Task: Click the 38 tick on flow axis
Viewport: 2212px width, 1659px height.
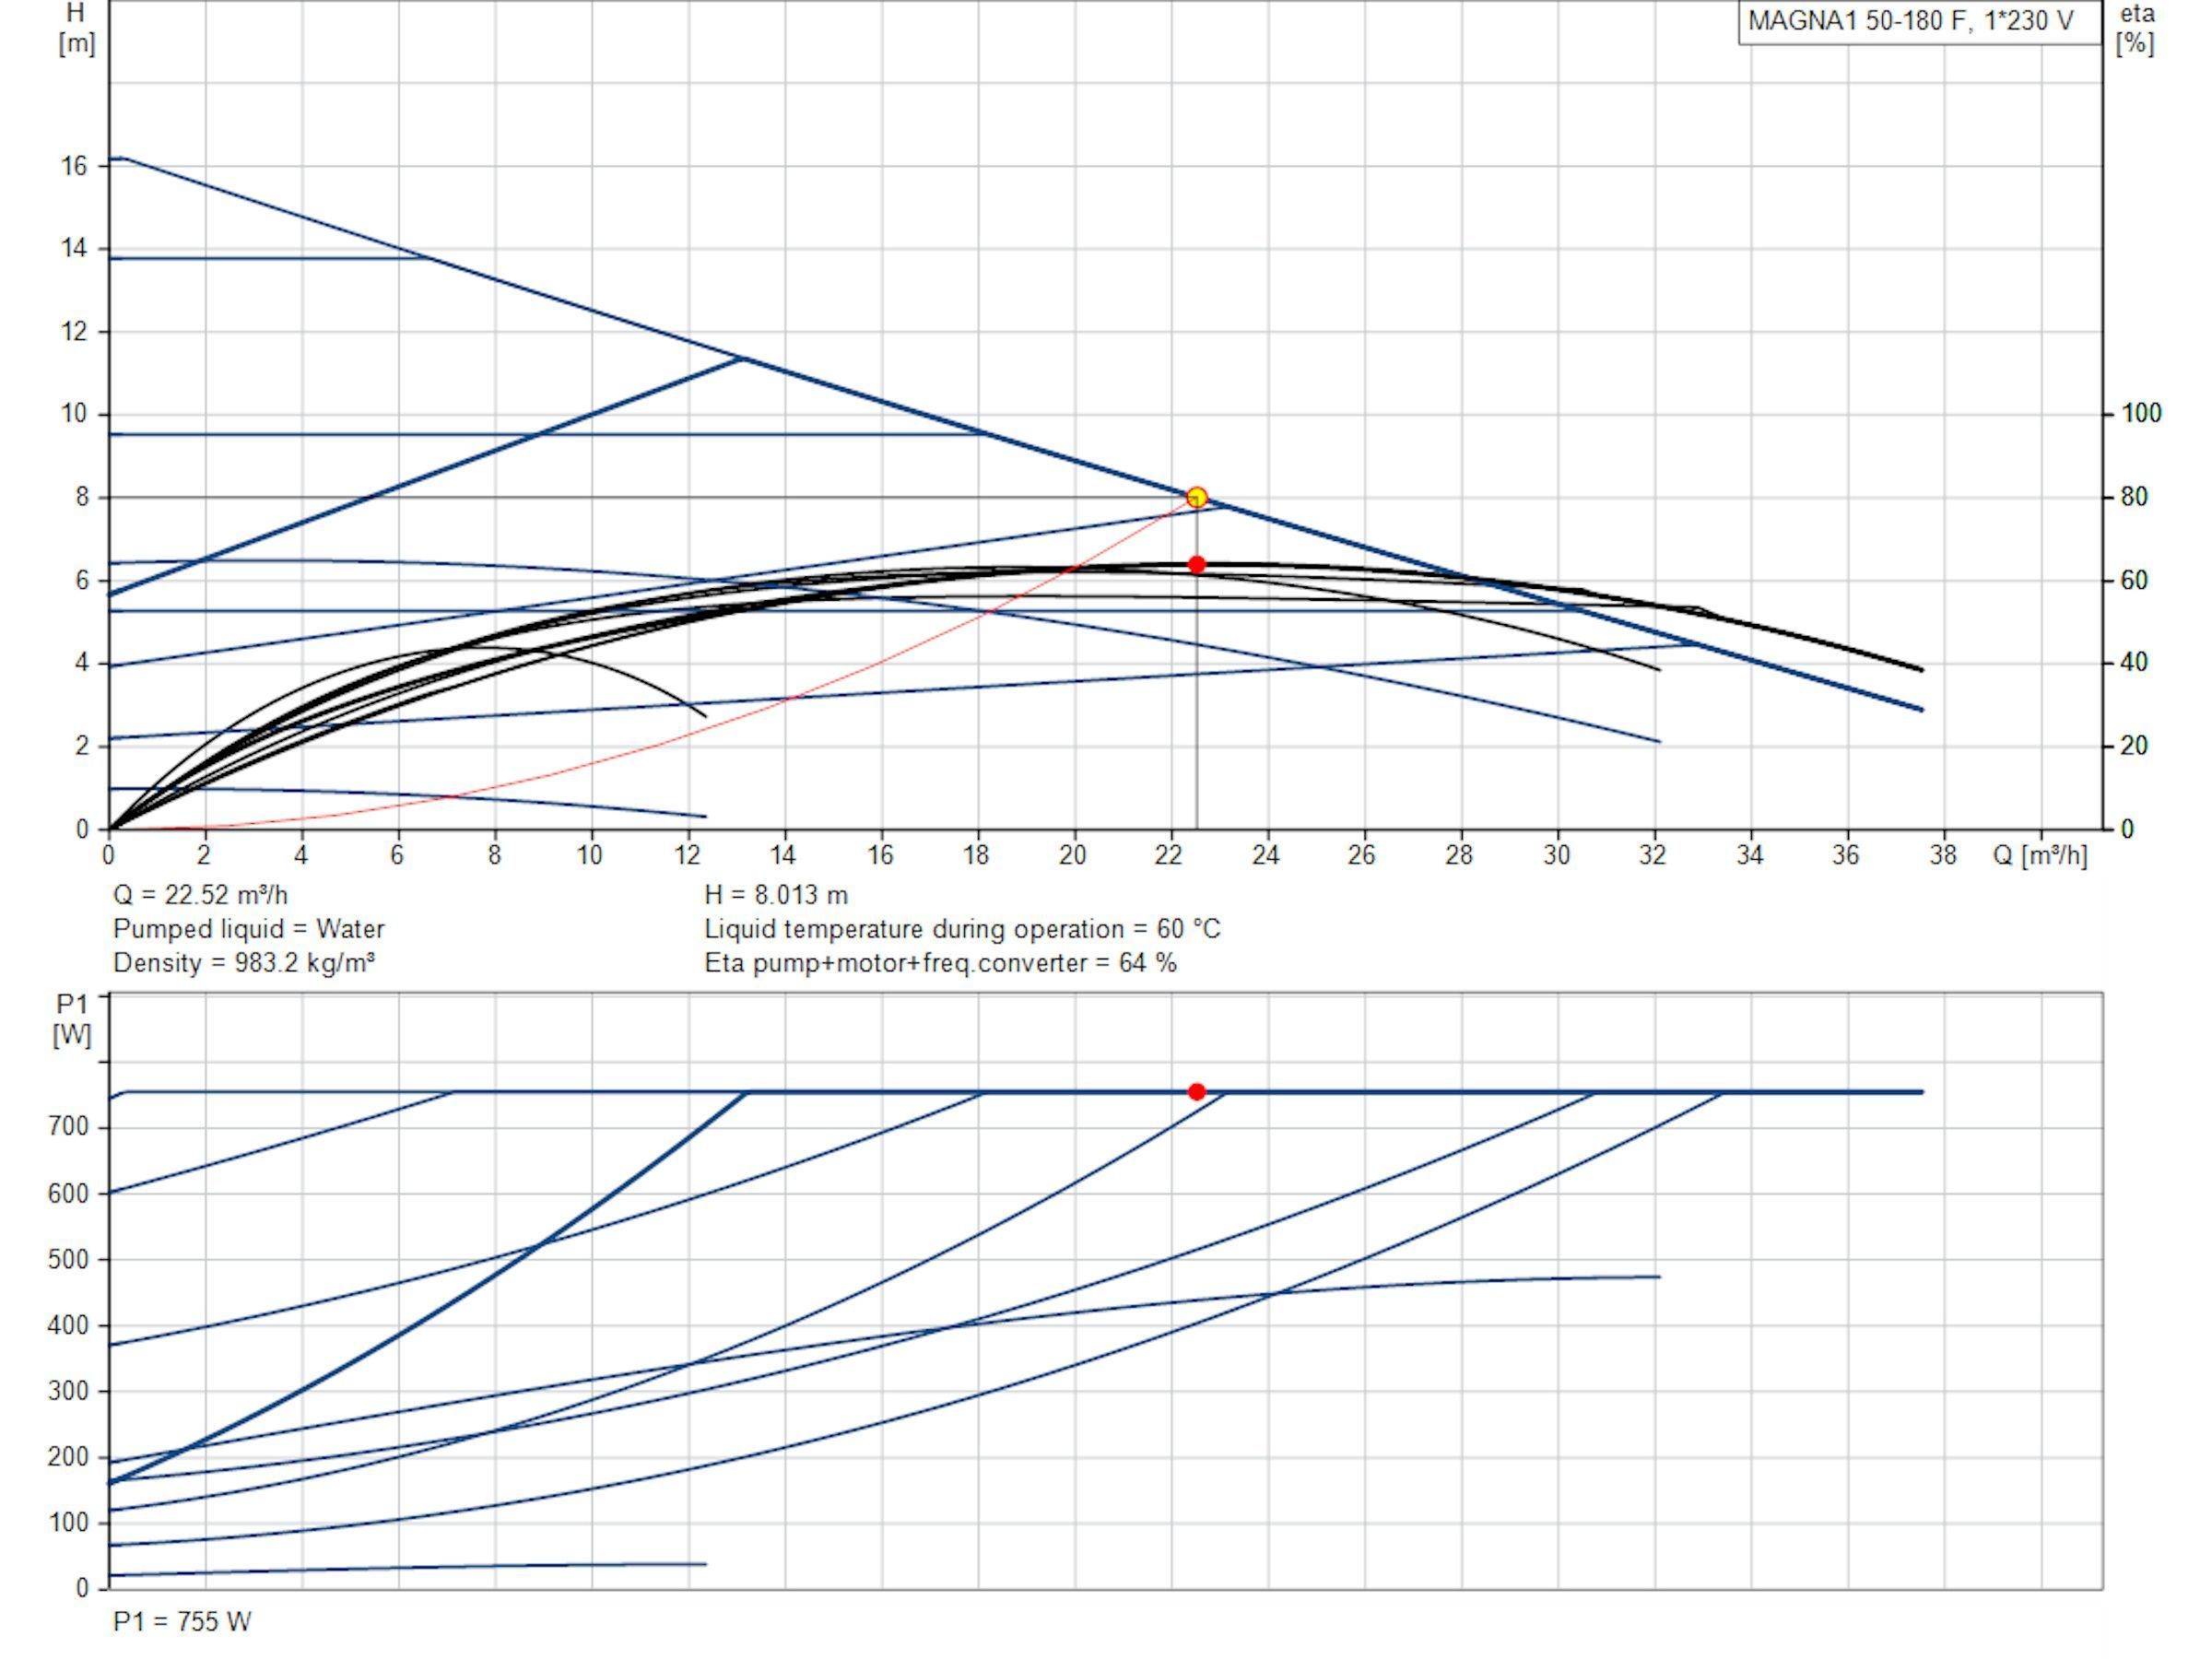Action: [x=1943, y=855]
